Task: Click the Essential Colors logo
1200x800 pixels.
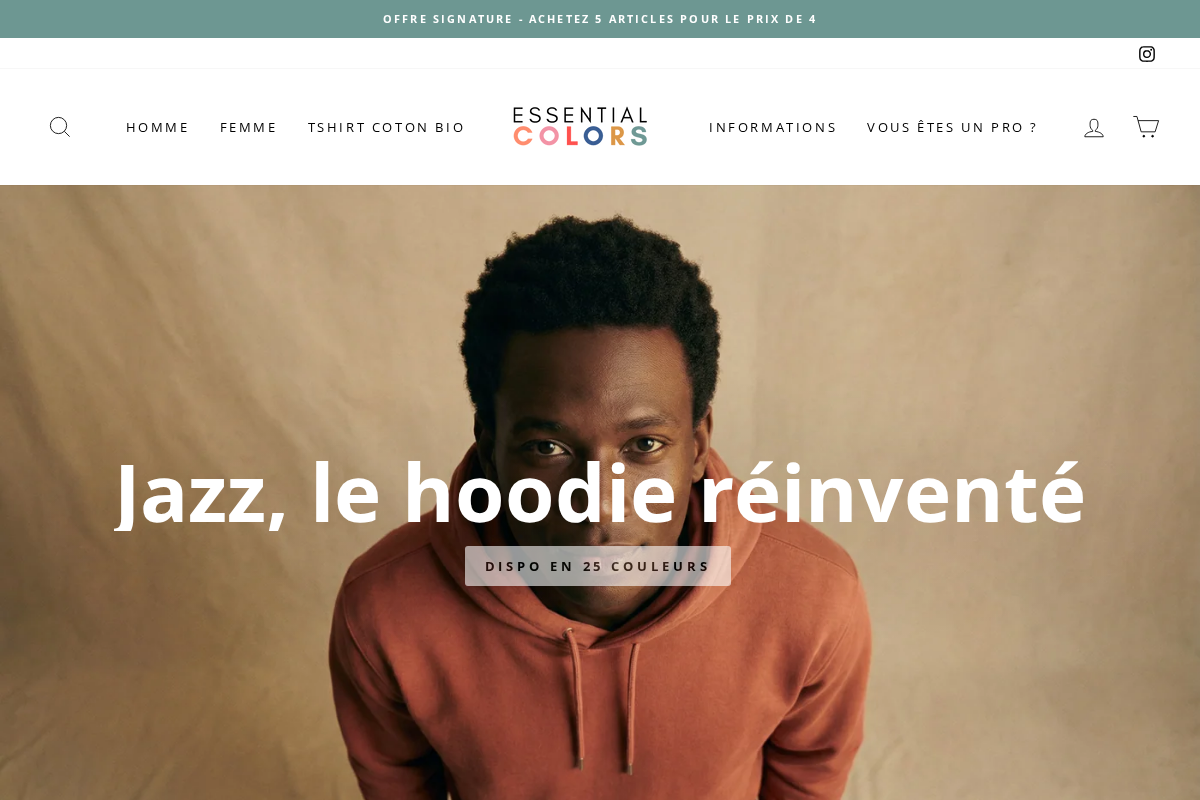Action: [580, 127]
